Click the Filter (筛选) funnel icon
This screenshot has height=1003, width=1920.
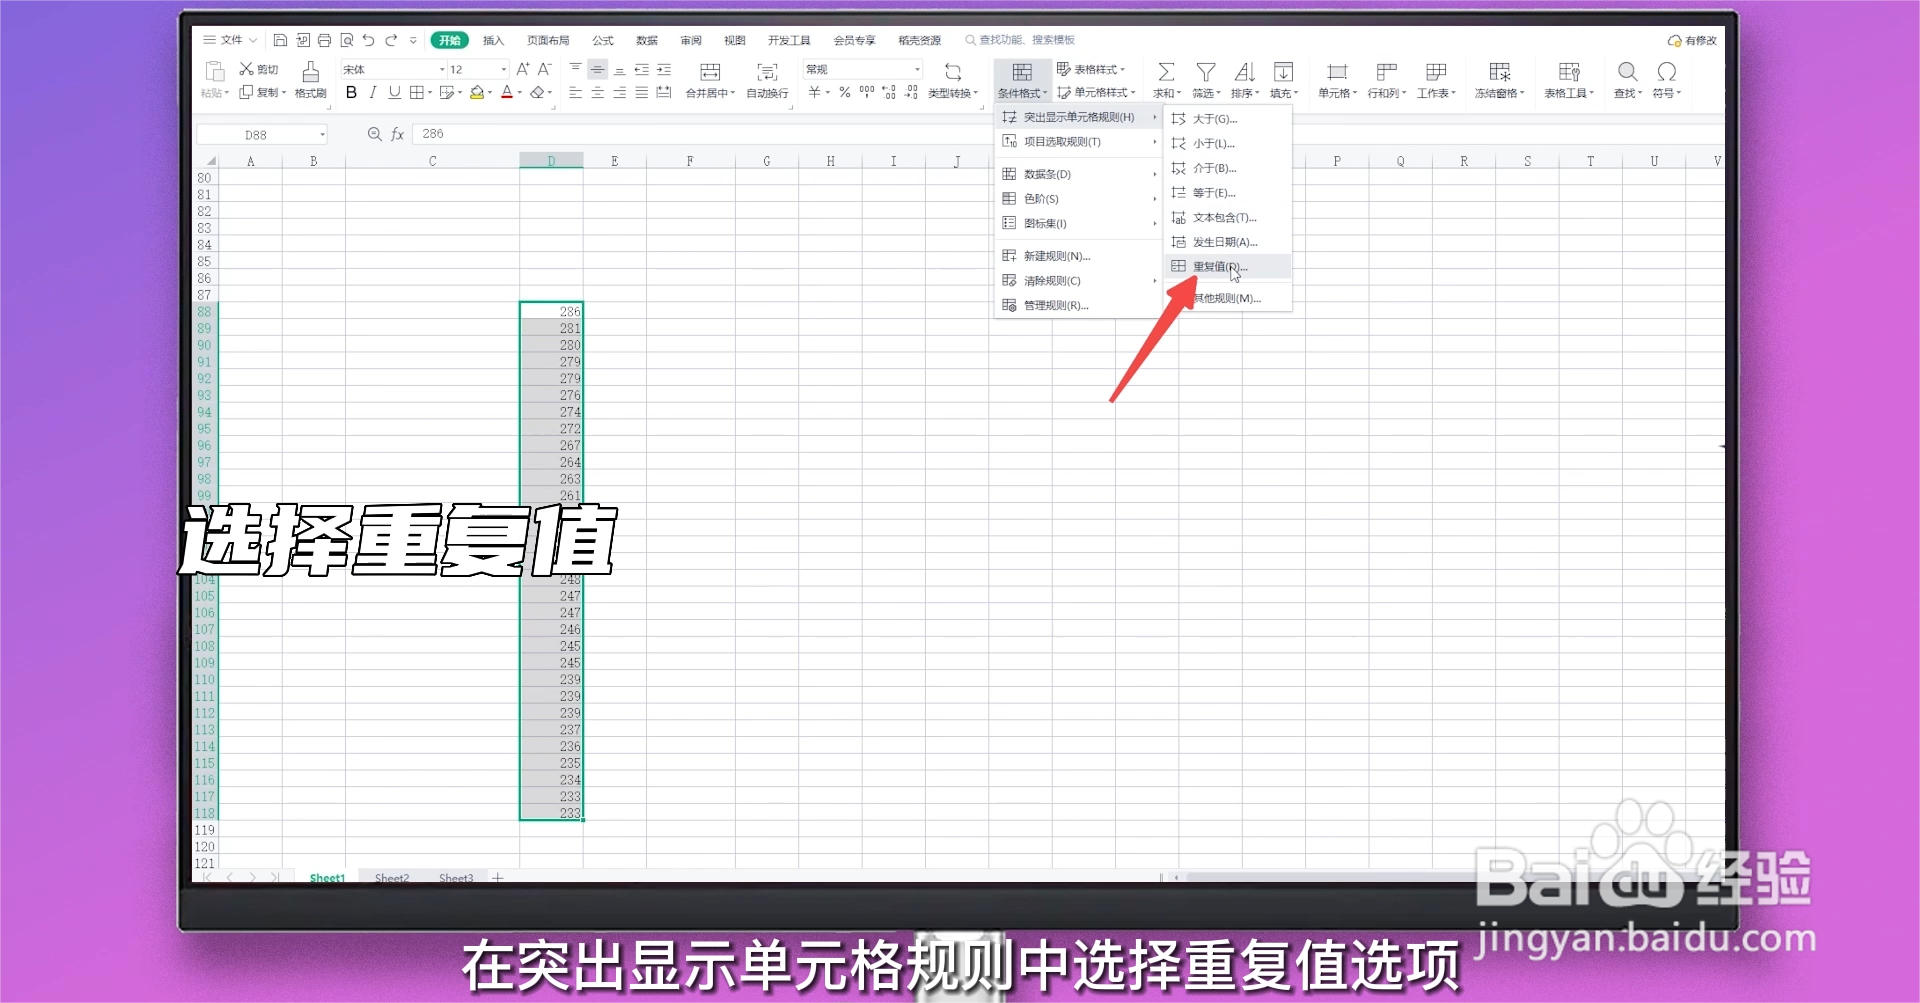coord(1206,72)
